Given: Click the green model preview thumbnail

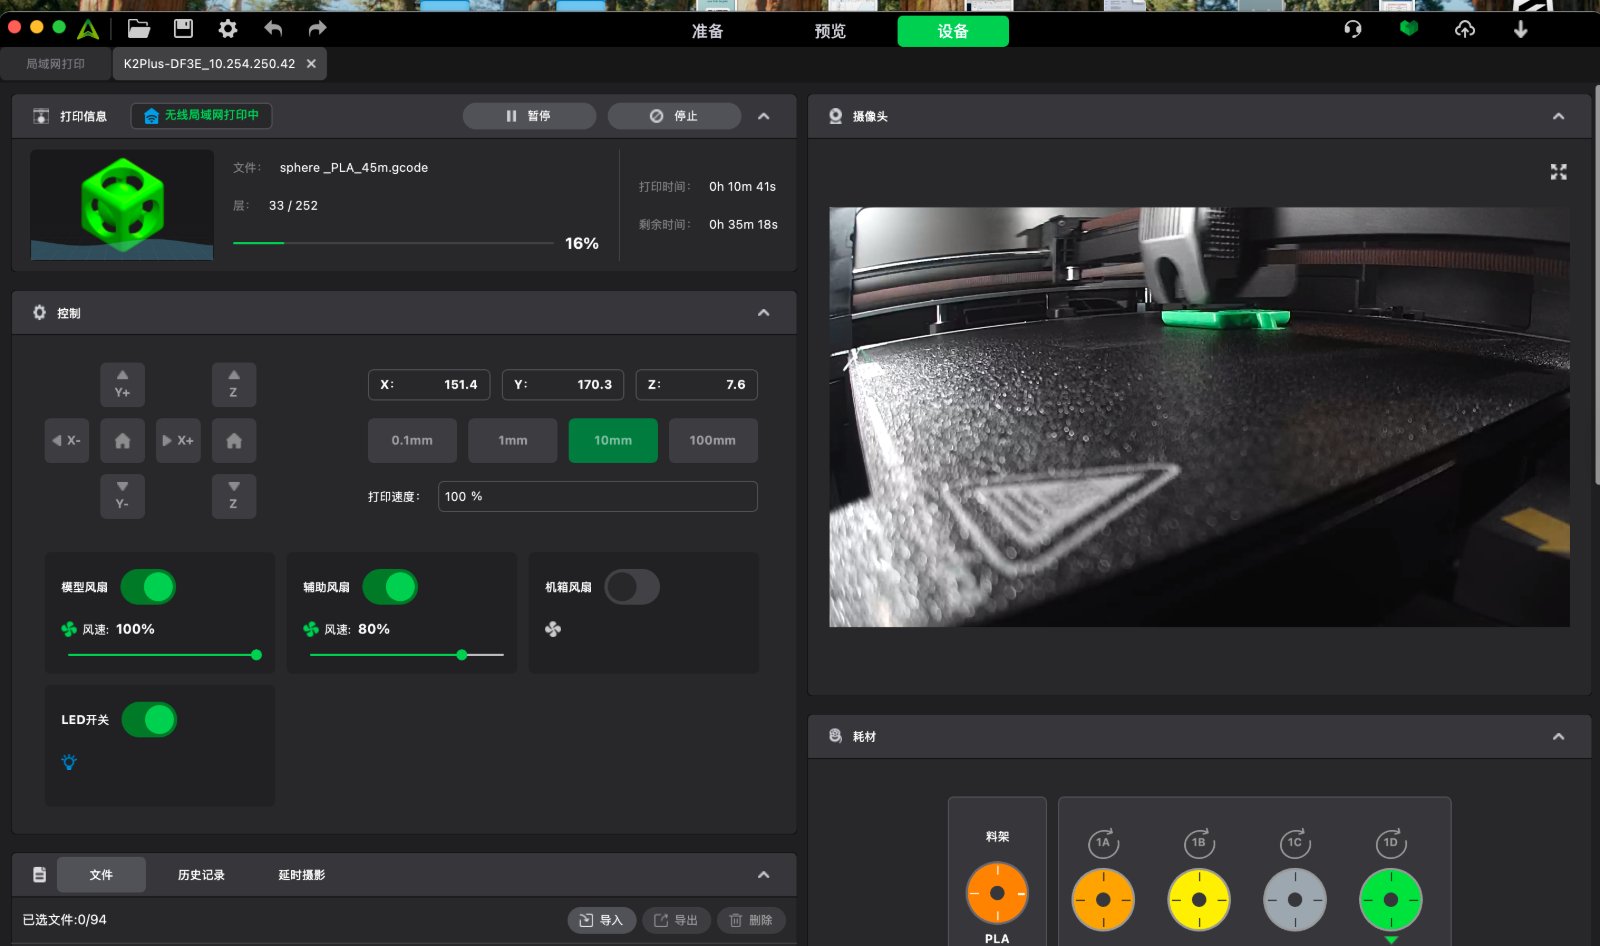Looking at the screenshot, I should [122, 205].
